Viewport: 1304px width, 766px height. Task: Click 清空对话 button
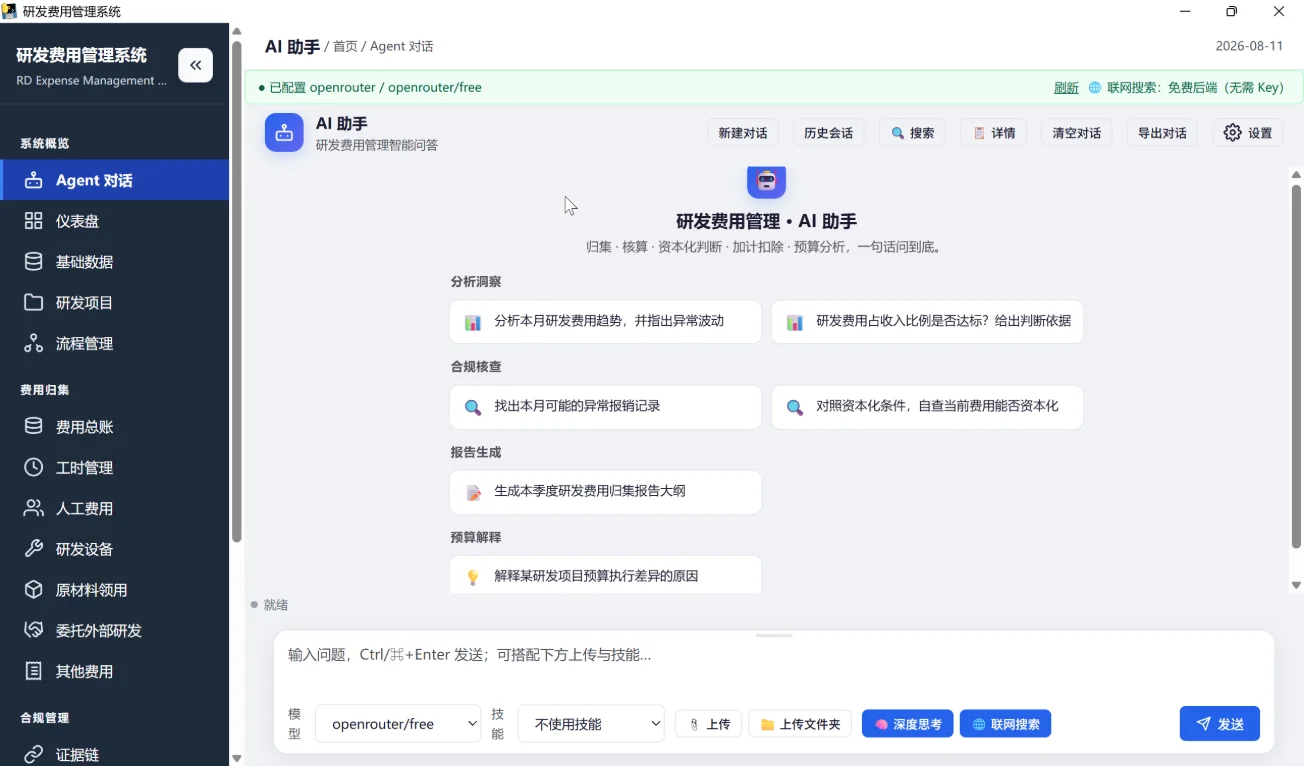(x=1077, y=133)
